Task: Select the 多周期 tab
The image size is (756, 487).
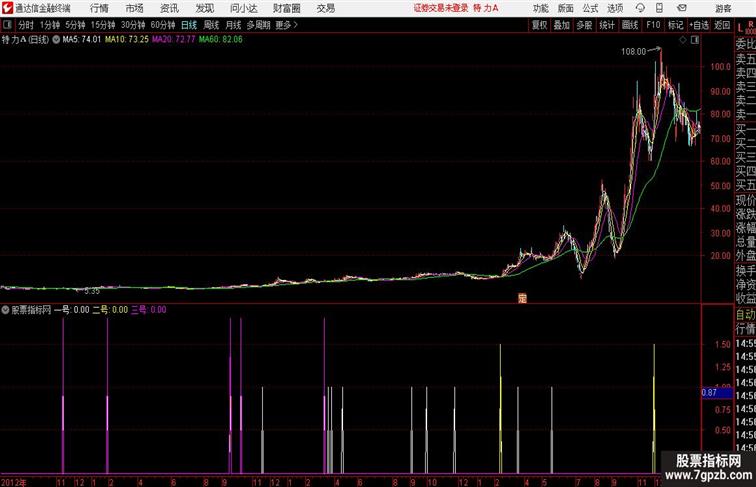Action: [x=258, y=25]
